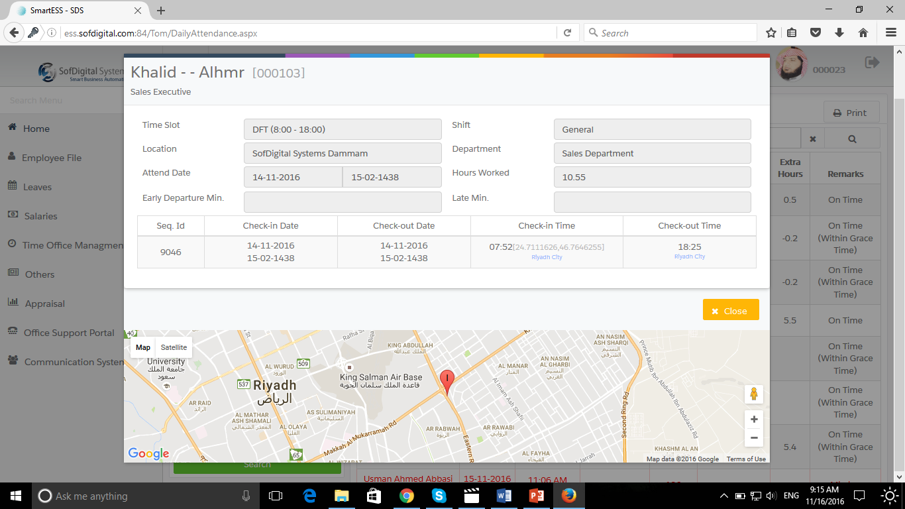Open Leaves menu item
This screenshot has height=509, width=905.
[x=37, y=187]
